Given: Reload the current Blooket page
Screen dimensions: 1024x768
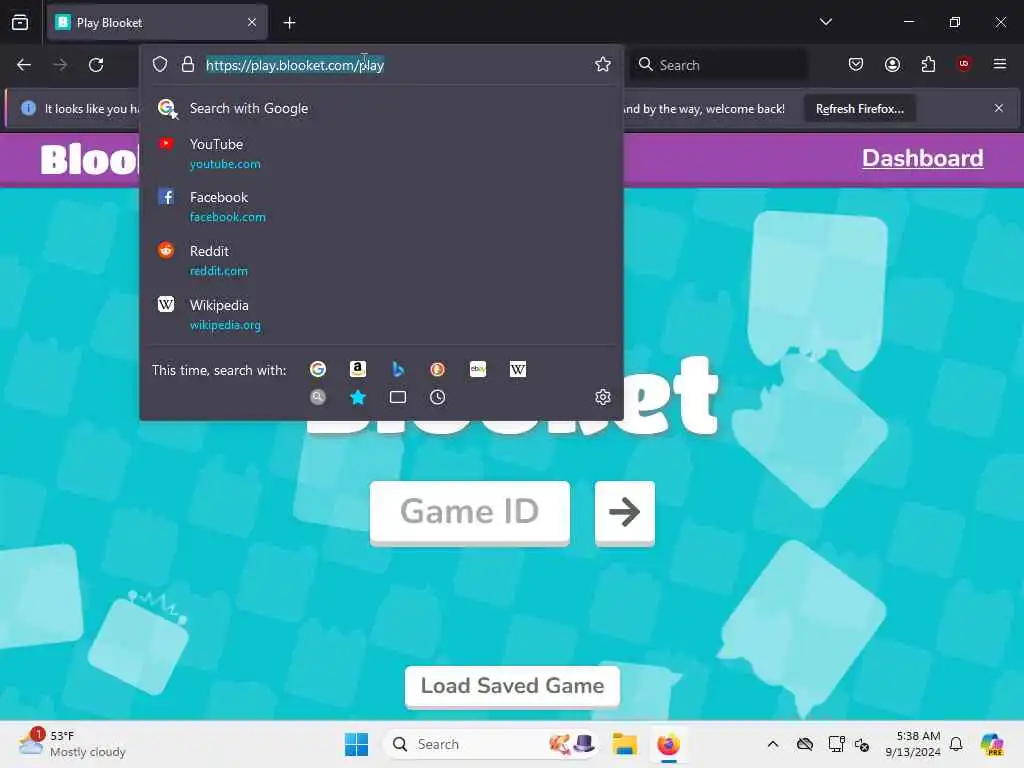Looking at the screenshot, I should pyautogui.click(x=96, y=65).
